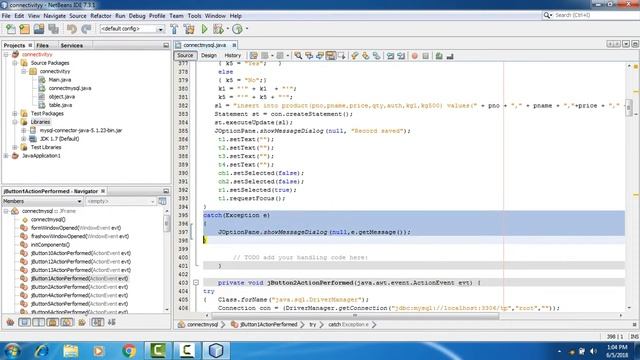640x360 pixels.
Task: Click the editor horizontal scrollbar
Action: [355, 316]
